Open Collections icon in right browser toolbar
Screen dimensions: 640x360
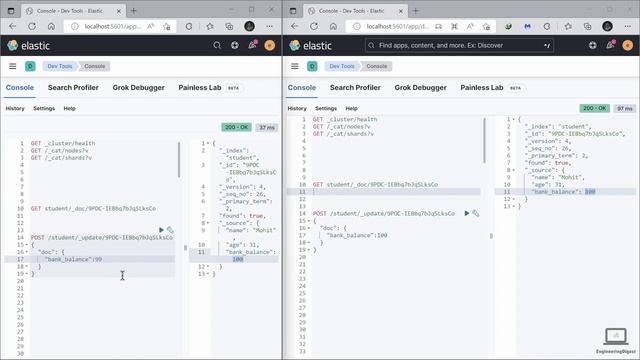pyautogui.click(x=587, y=26)
